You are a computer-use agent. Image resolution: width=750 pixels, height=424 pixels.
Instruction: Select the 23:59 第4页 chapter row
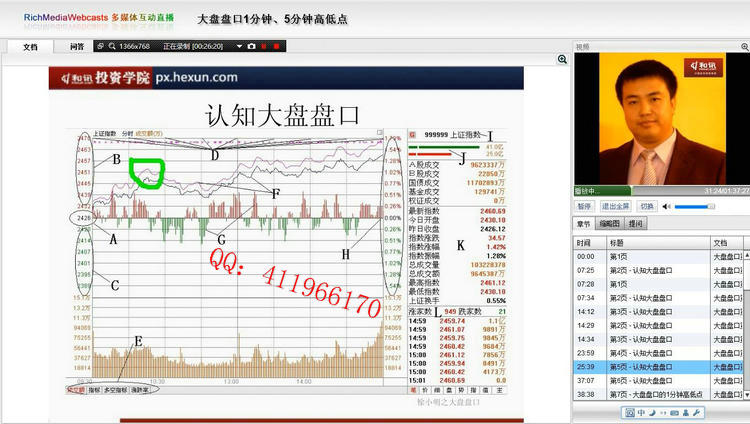tap(658, 353)
